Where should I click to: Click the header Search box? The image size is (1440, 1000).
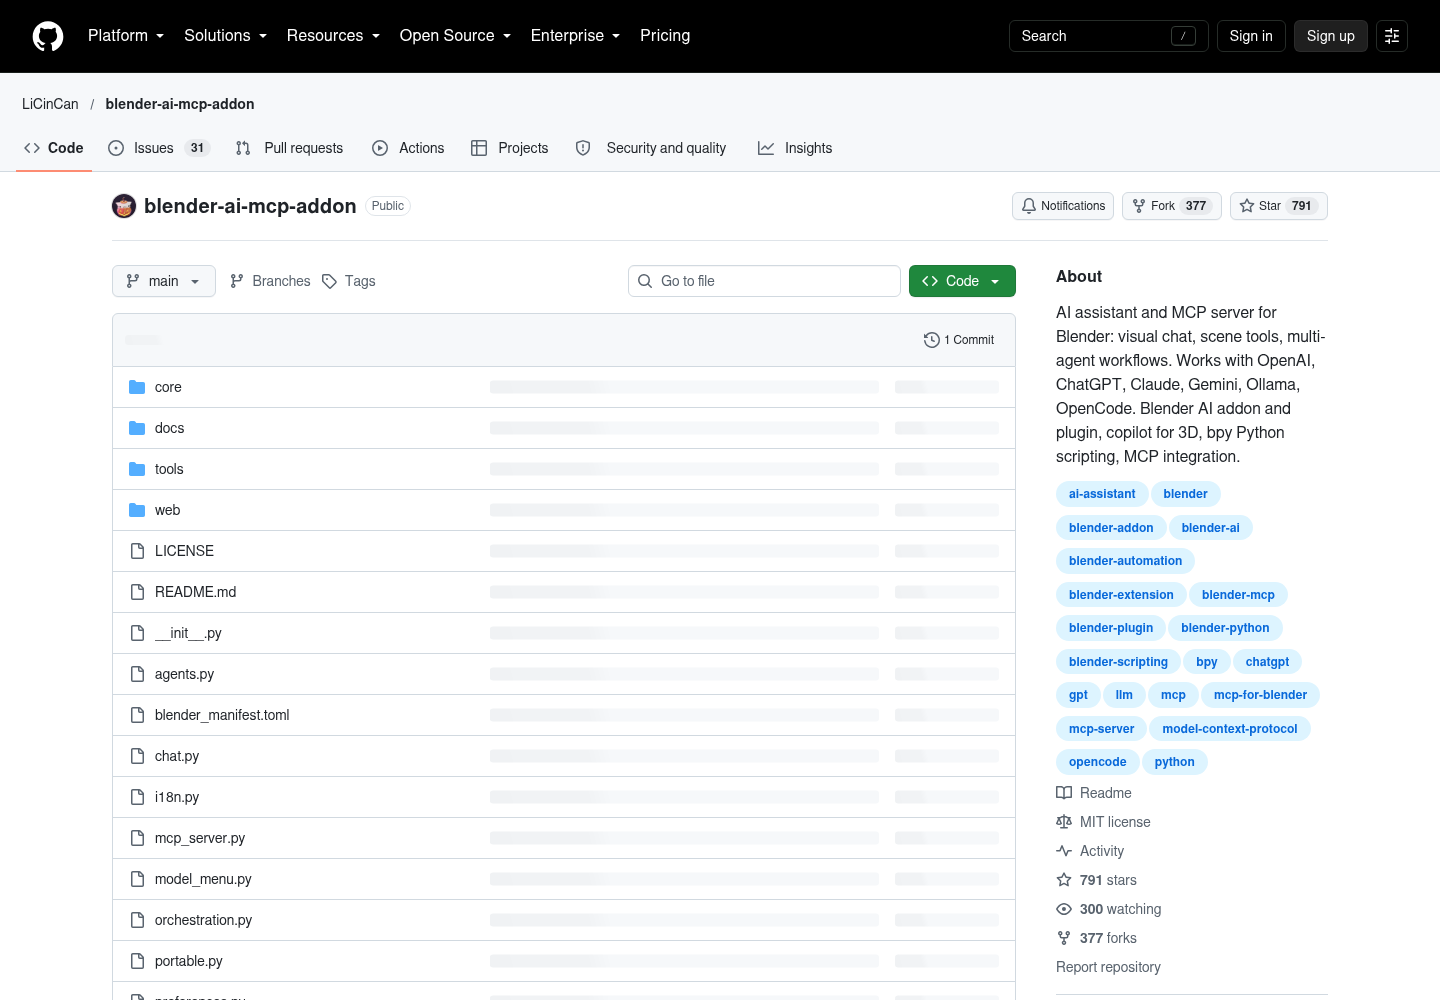(x=1109, y=36)
